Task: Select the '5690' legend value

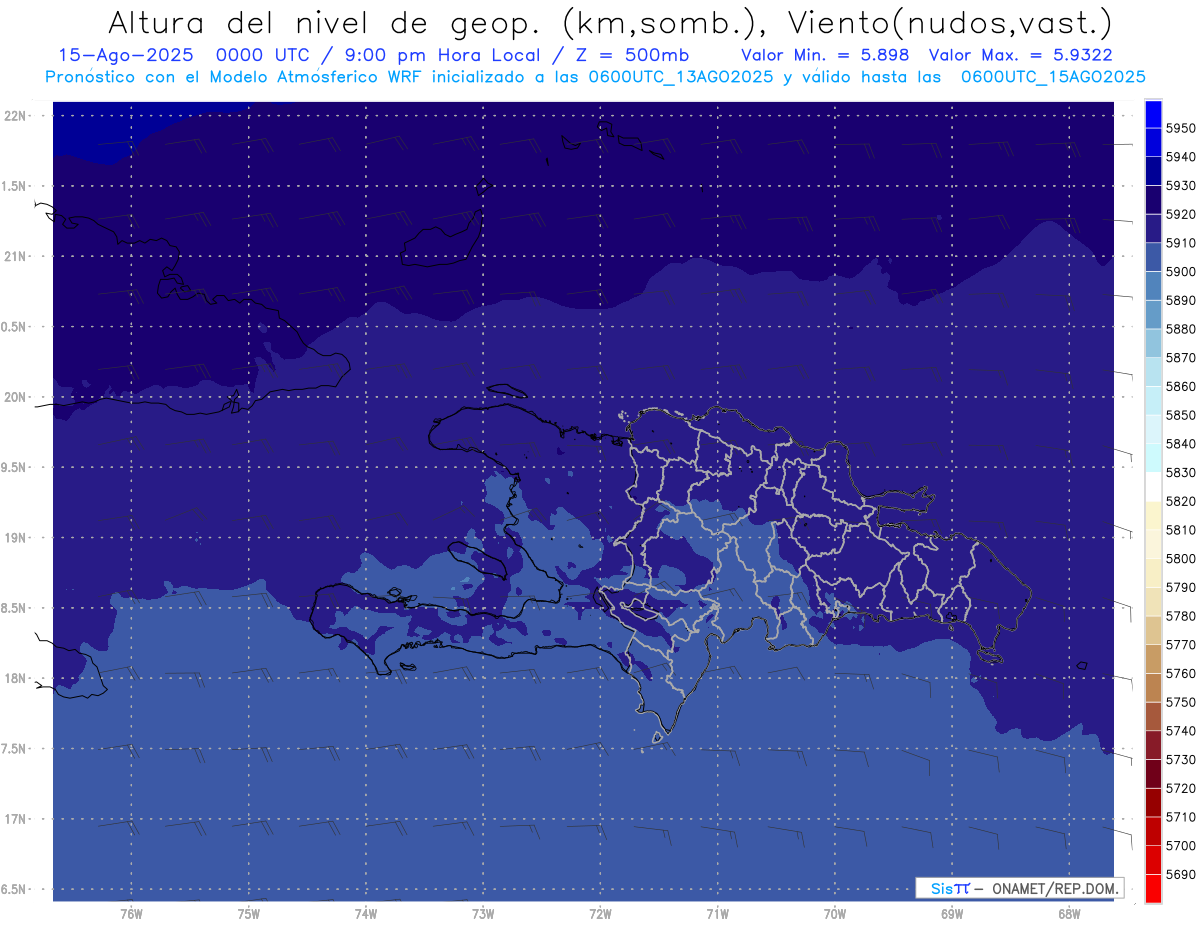Action: [x=1182, y=874]
